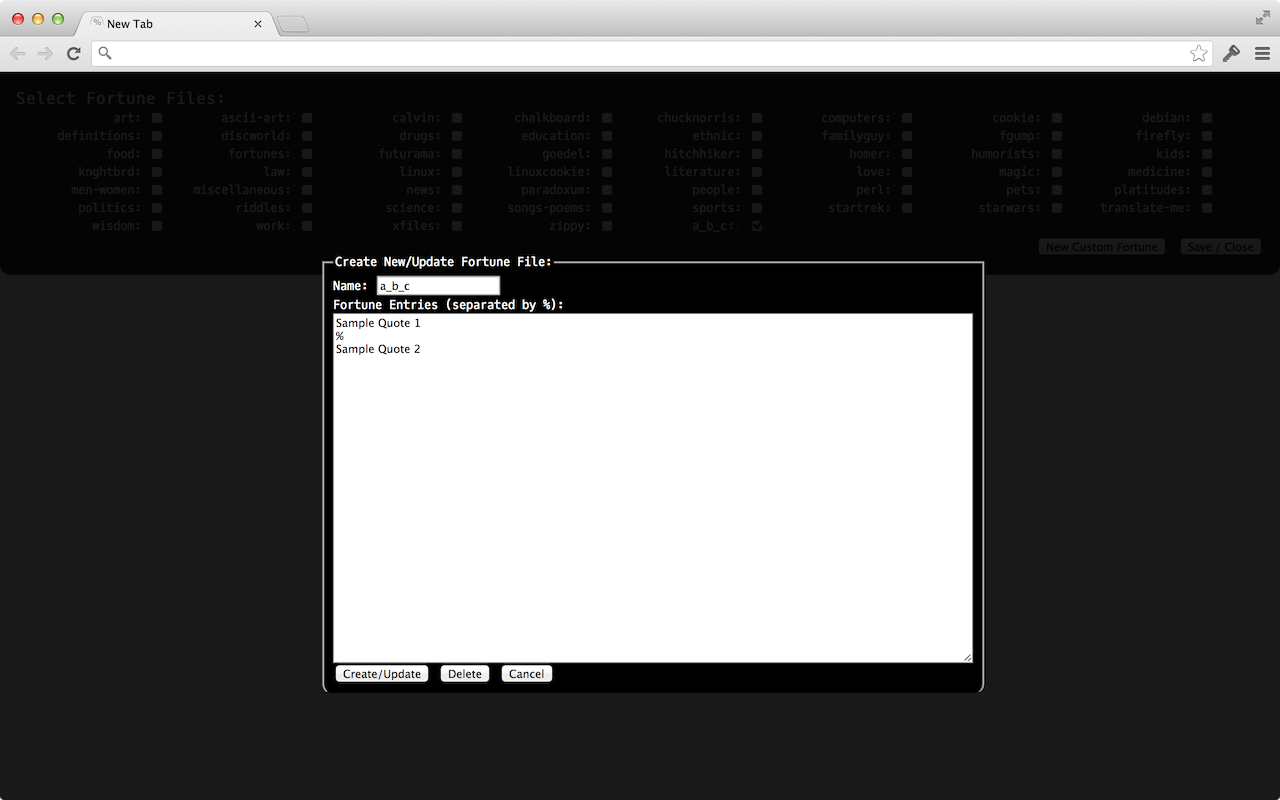Enable the wisdom checkbox
The width and height of the screenshot is (1280, 800).
coord(157,226)
